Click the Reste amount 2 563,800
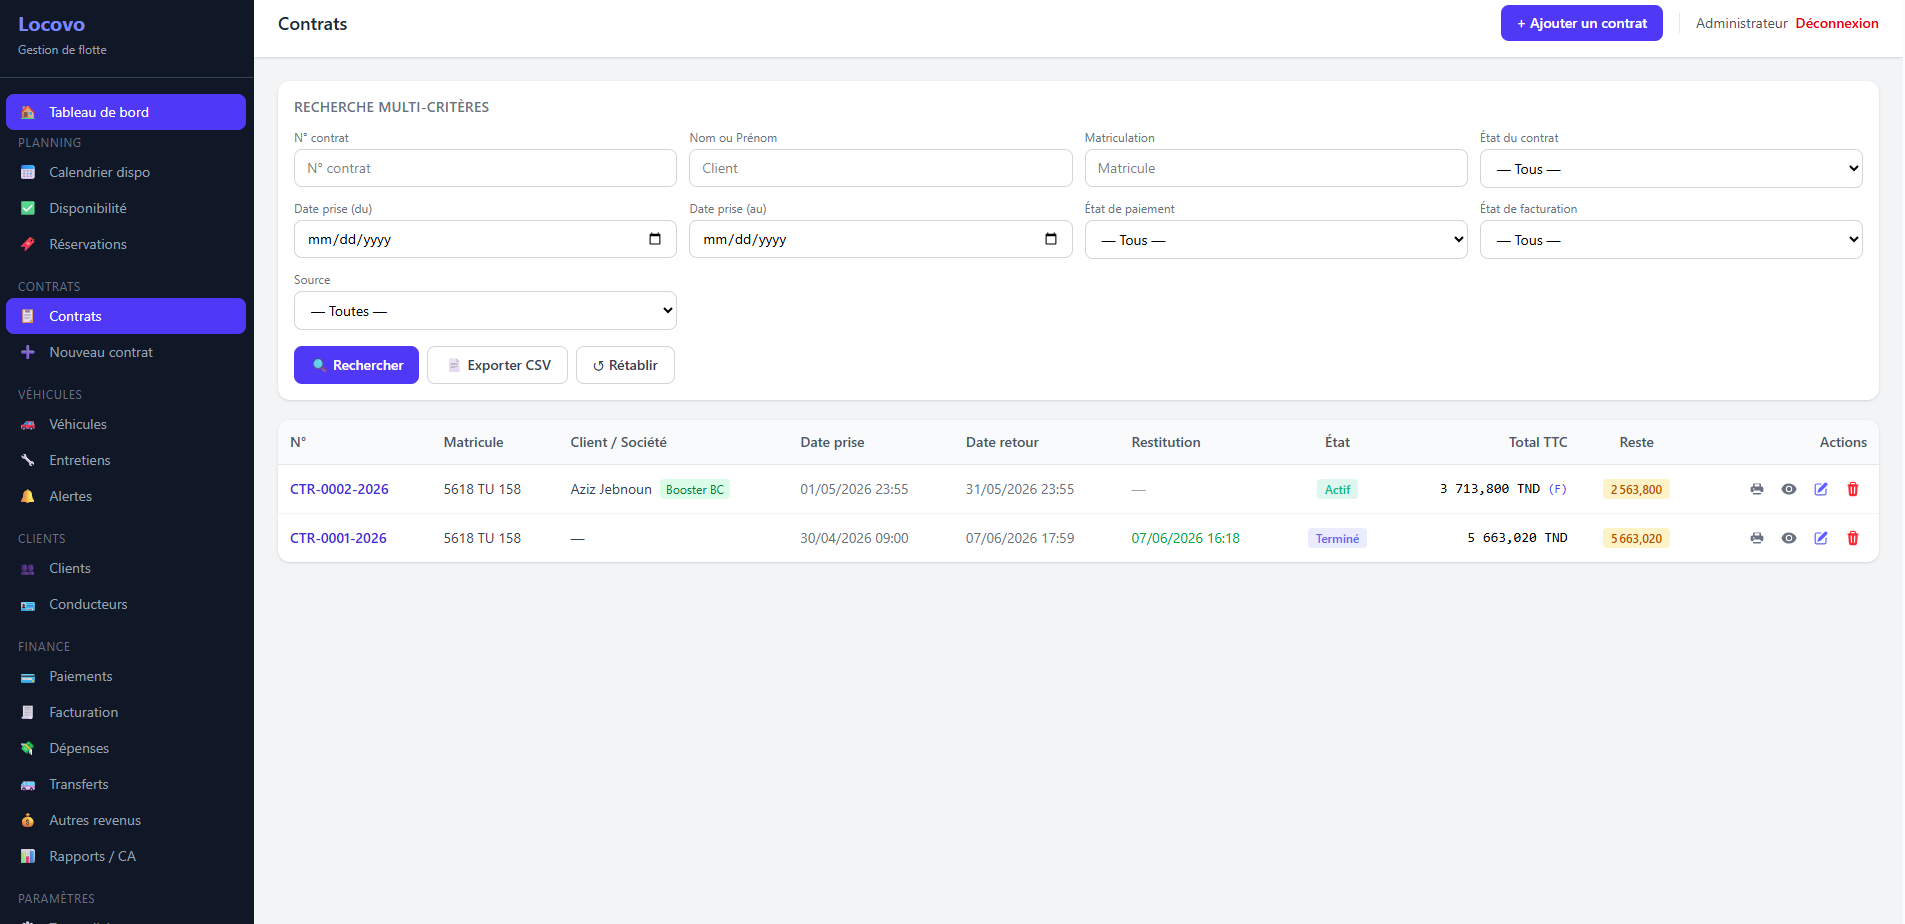This screenshot has width=1905, height=924. pos(1636,489)
